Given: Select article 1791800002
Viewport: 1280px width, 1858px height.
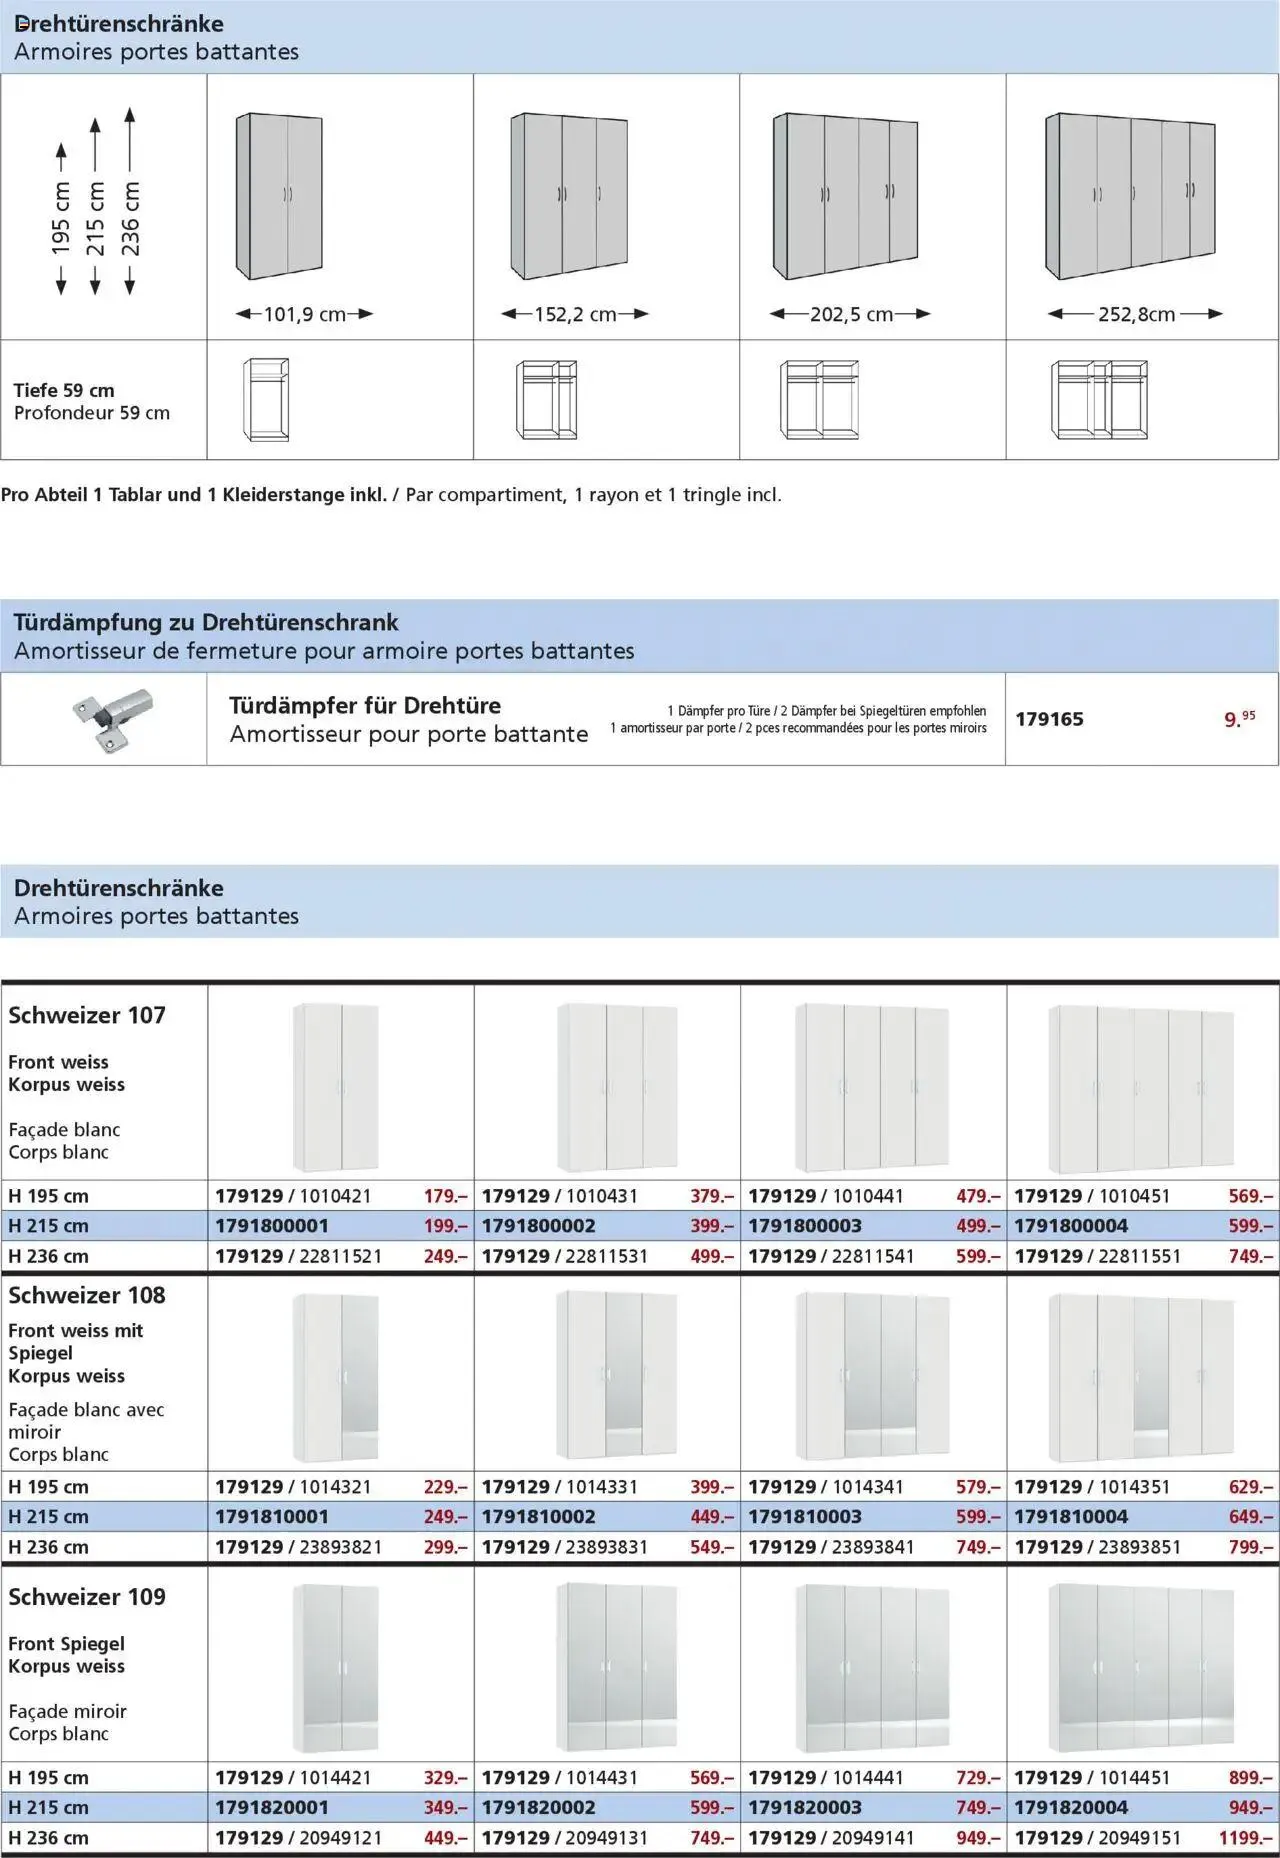Looking at the screenshot, I should [x=539, y=1226].
